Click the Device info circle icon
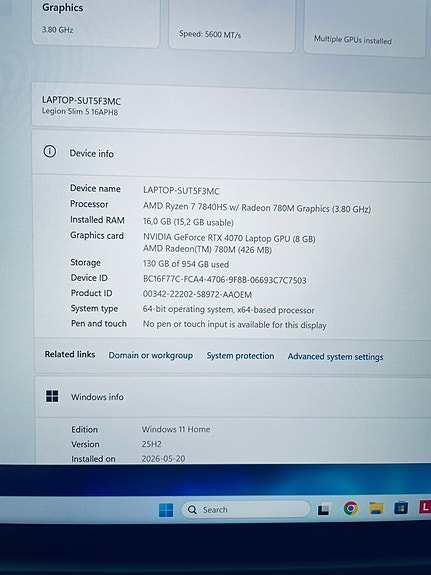 pyautogui.click(x=50, y=151)
